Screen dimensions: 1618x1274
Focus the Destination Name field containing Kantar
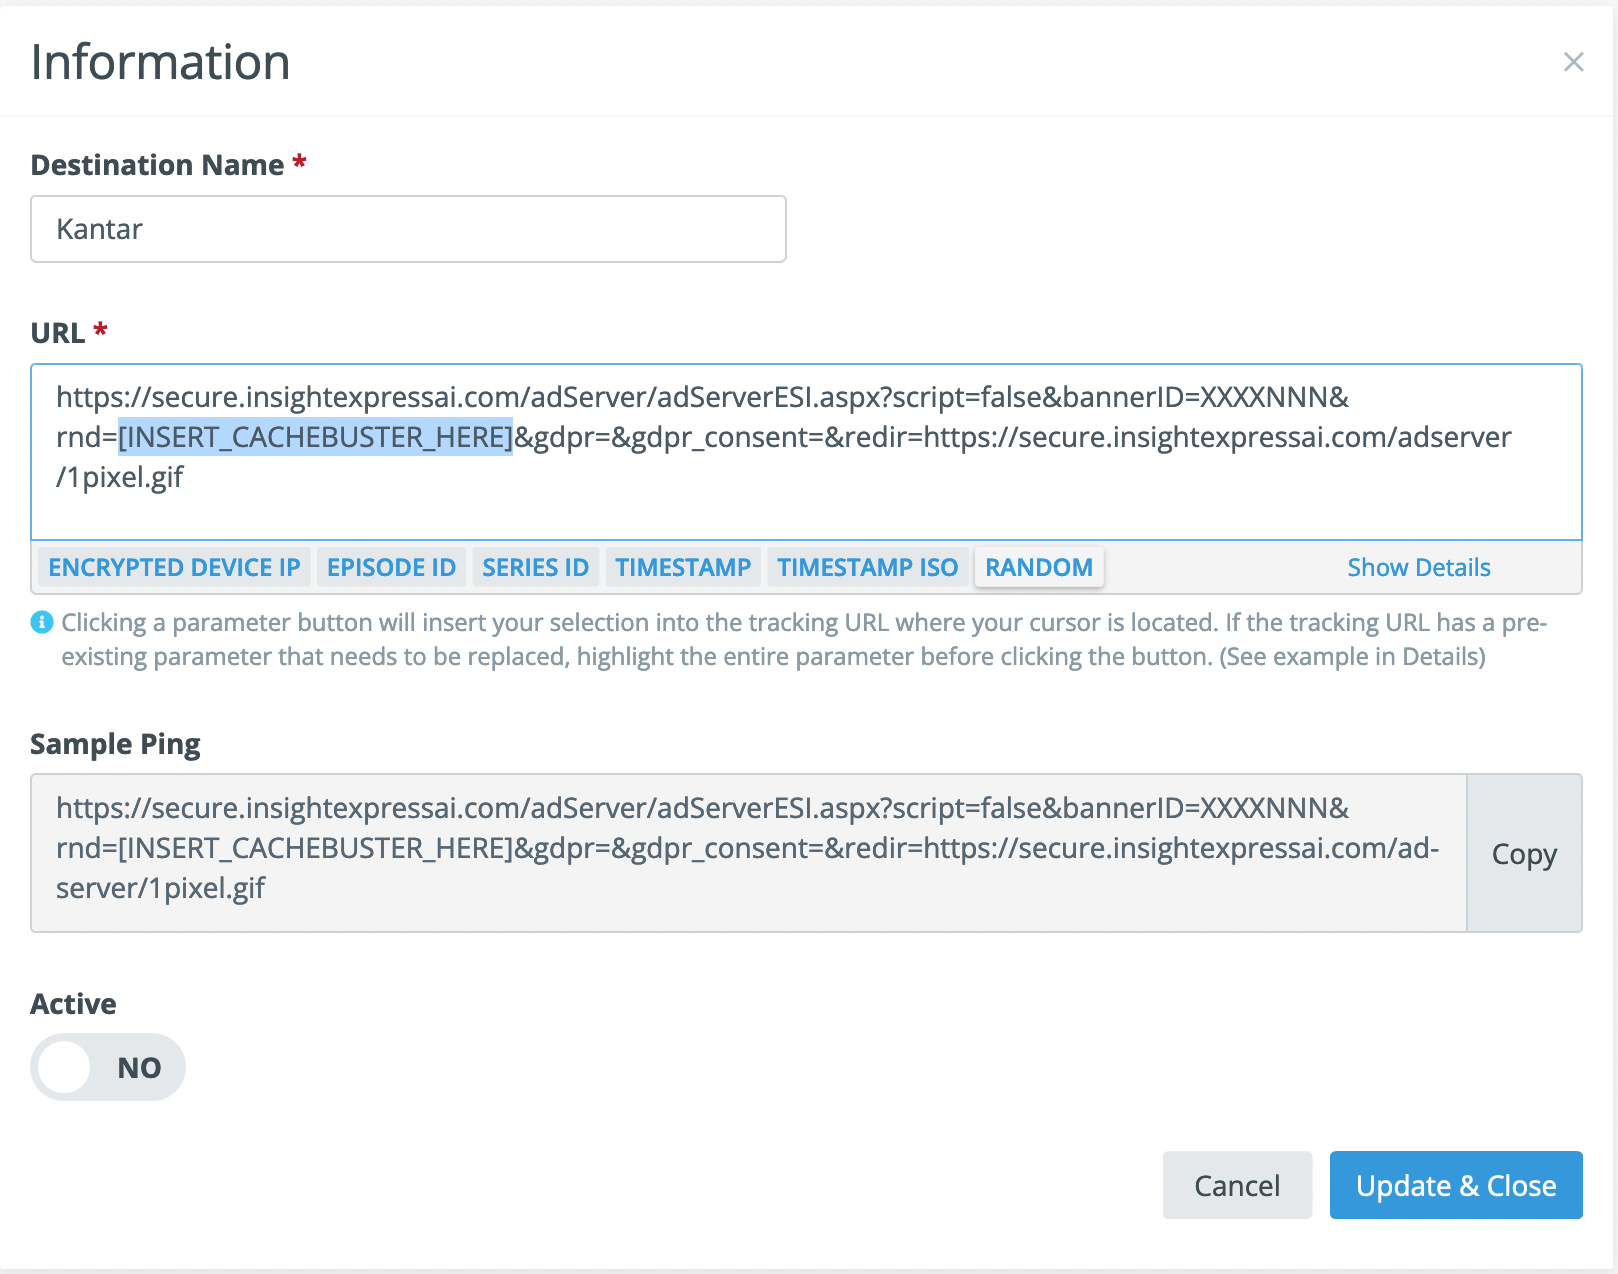point(408,229)
